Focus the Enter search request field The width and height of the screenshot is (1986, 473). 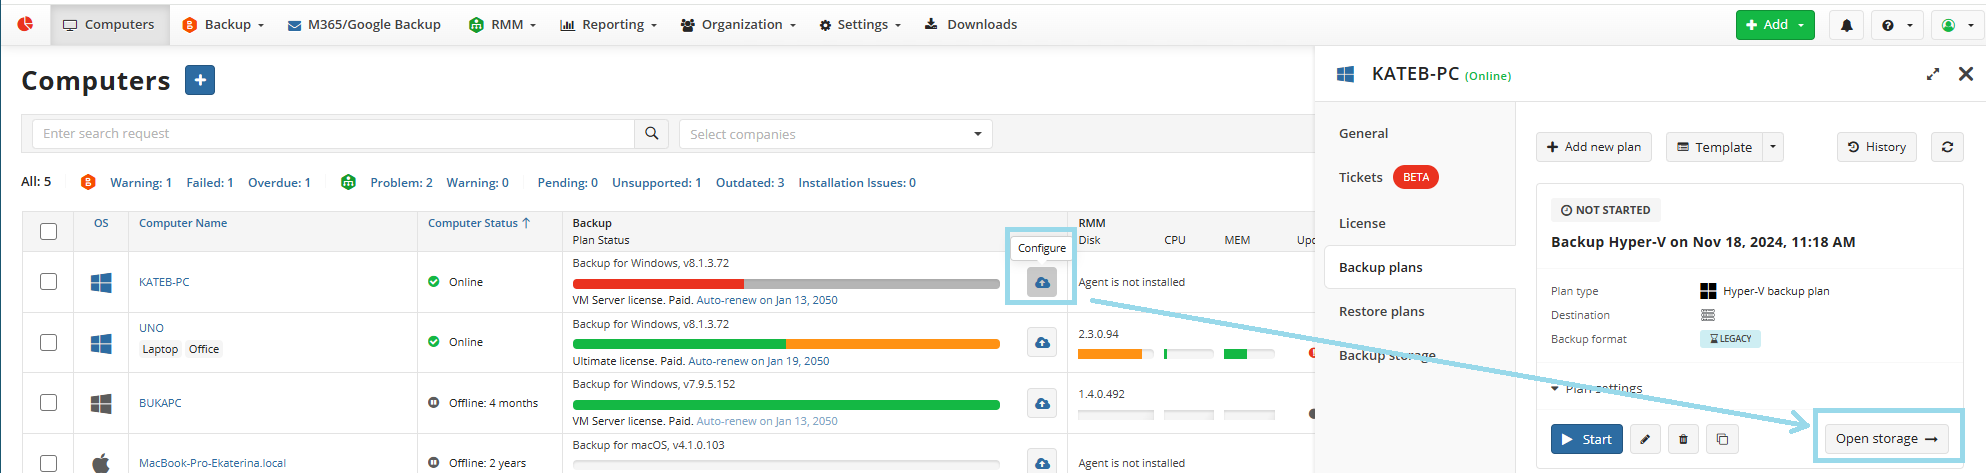click(x=333, y=133)
